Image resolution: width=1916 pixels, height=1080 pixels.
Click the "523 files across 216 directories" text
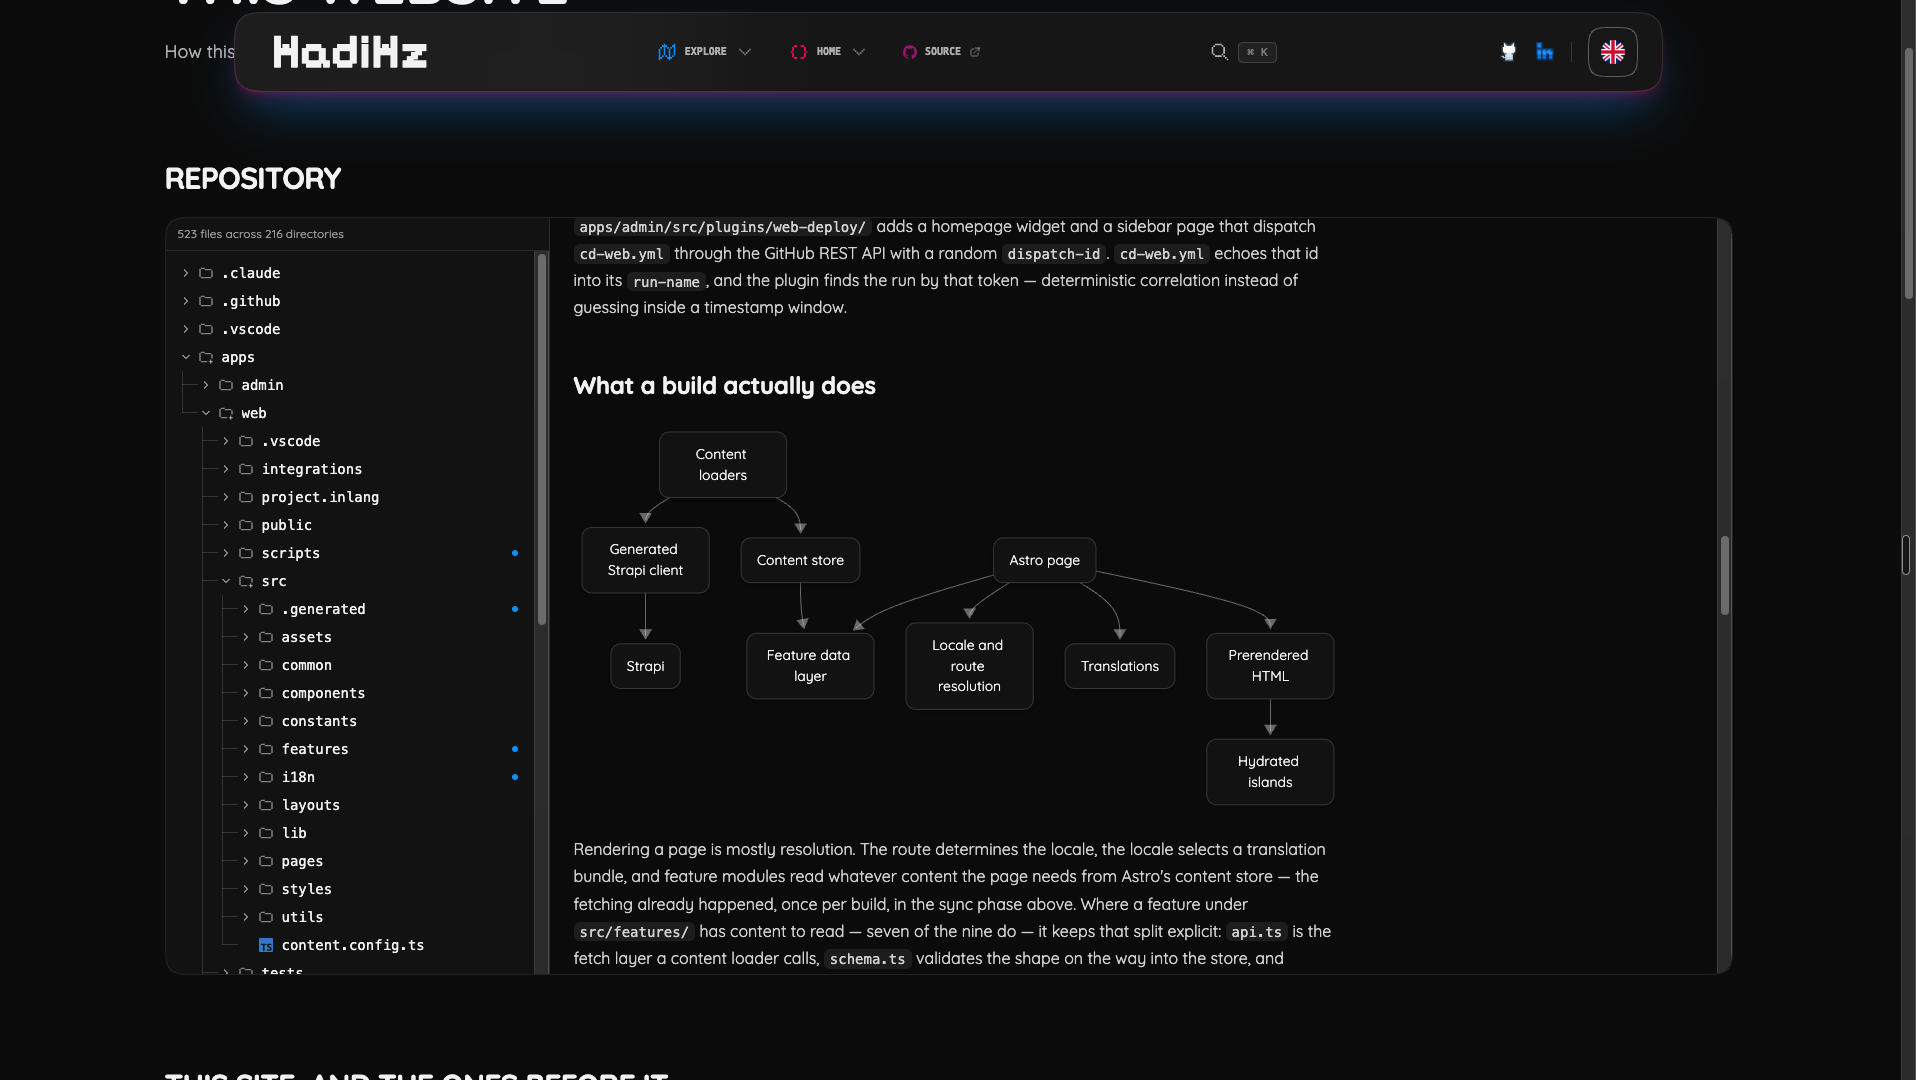click(x=260, y=234)
